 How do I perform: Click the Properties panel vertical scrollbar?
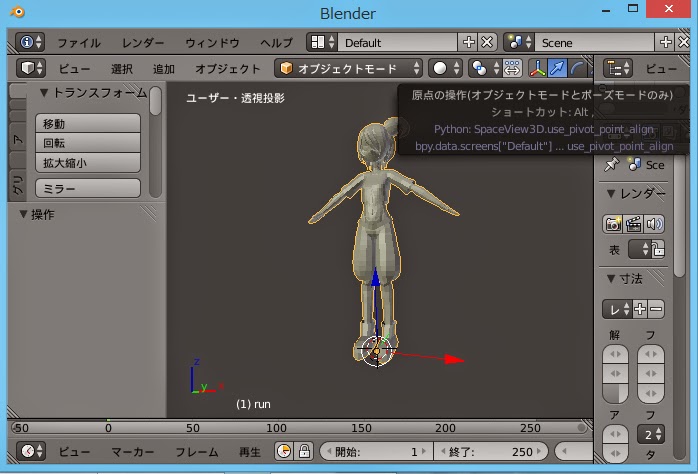[x=679, y=217]
